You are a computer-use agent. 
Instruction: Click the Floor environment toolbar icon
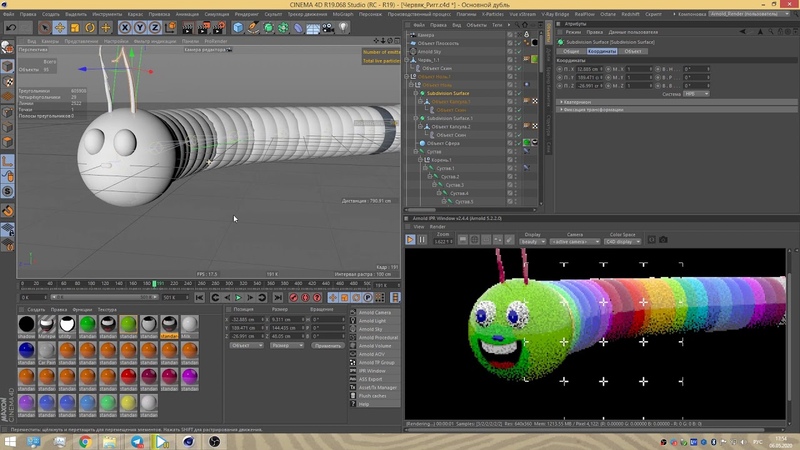[313, 28]
